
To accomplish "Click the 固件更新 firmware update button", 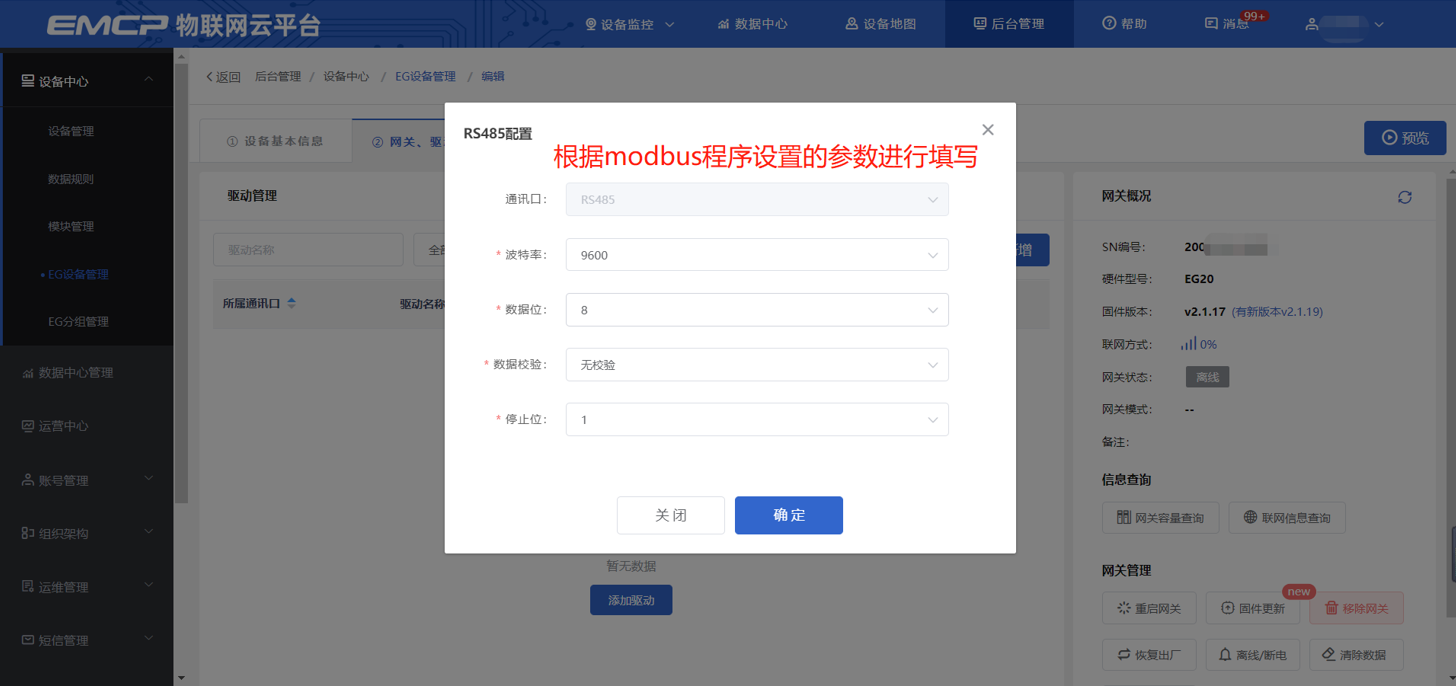I will [x=1253, y=608].
